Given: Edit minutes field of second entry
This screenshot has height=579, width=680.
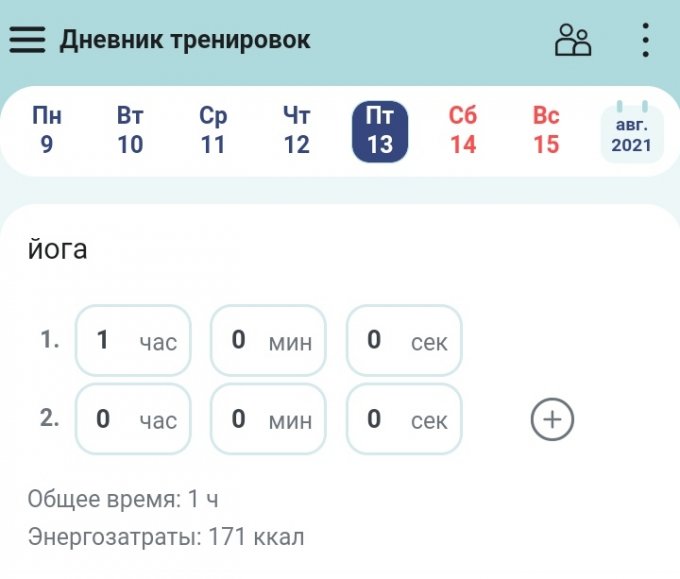Looking at the screenshot, I should pos(268,419).
